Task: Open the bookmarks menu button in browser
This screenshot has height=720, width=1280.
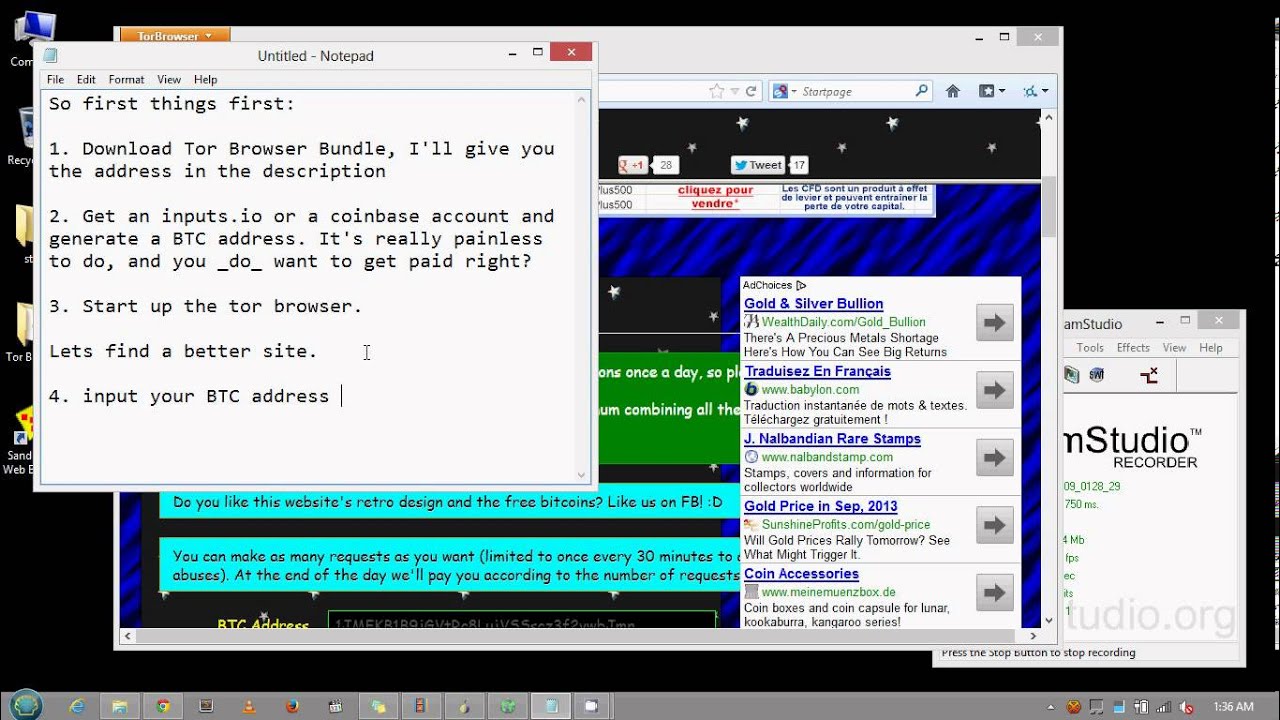Action: [991, 91]
